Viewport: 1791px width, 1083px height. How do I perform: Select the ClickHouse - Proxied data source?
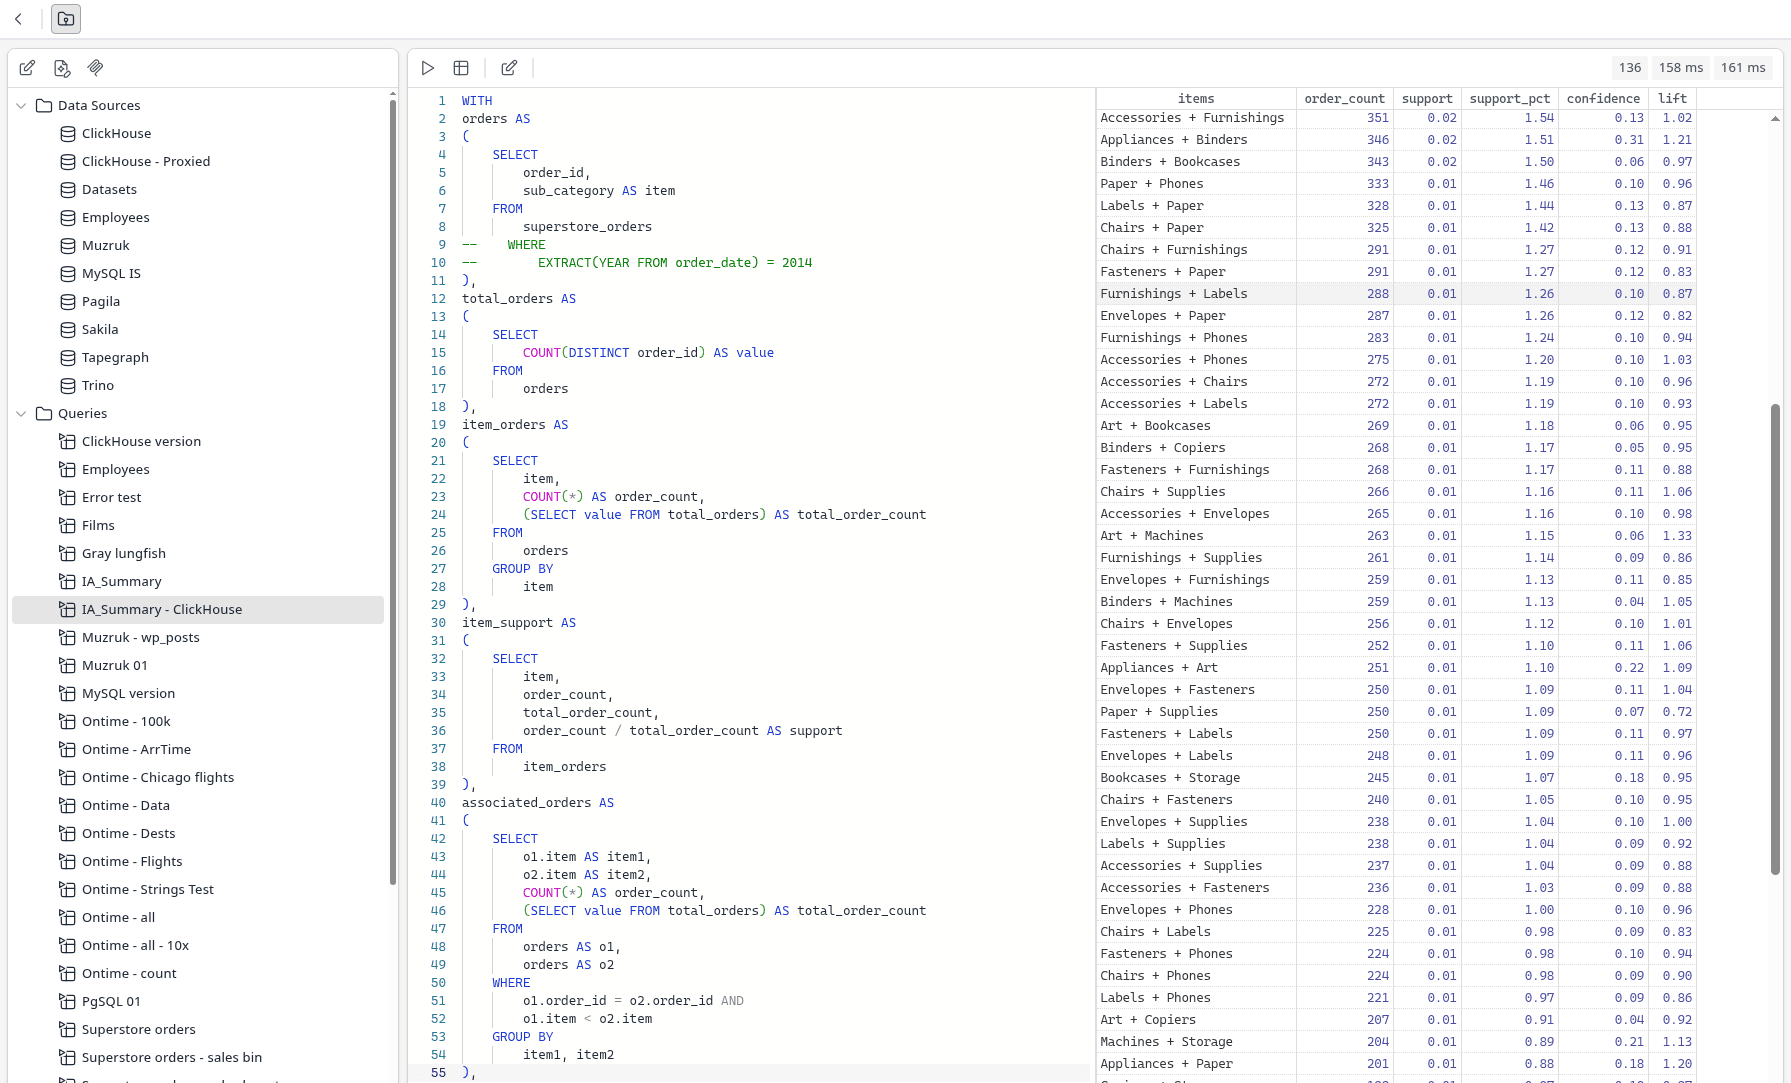146,161
